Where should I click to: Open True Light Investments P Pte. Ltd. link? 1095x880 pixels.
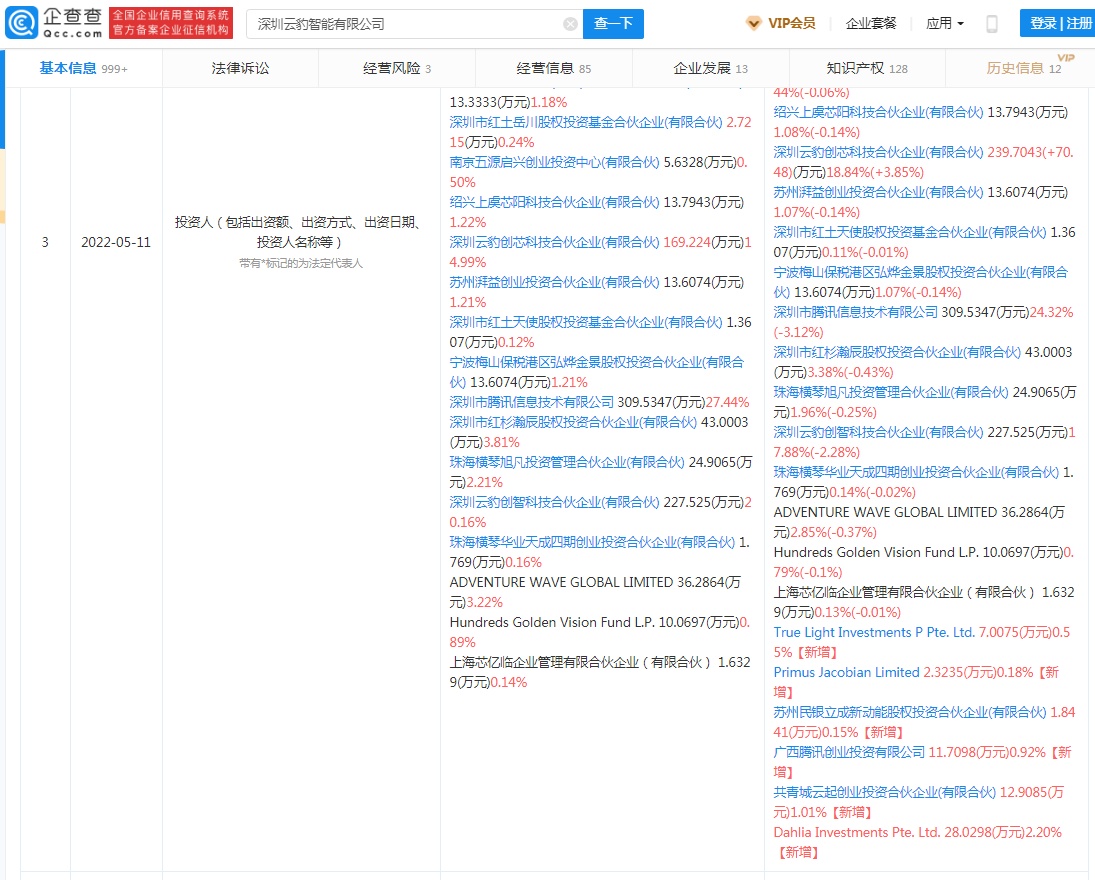[x=873, y=632]
